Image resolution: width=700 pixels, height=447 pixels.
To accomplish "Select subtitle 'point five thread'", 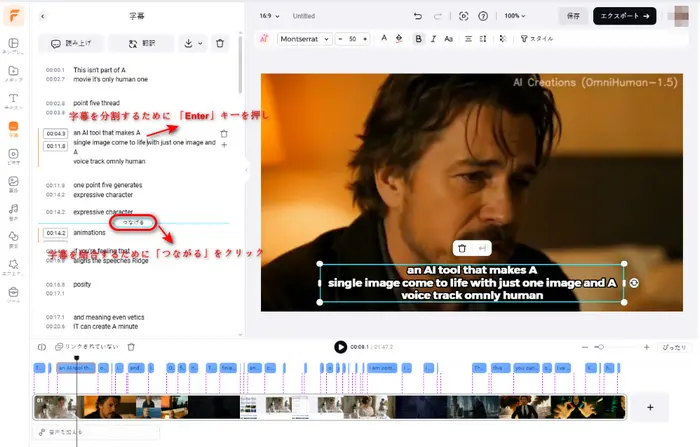I will (x=96, y=103).
